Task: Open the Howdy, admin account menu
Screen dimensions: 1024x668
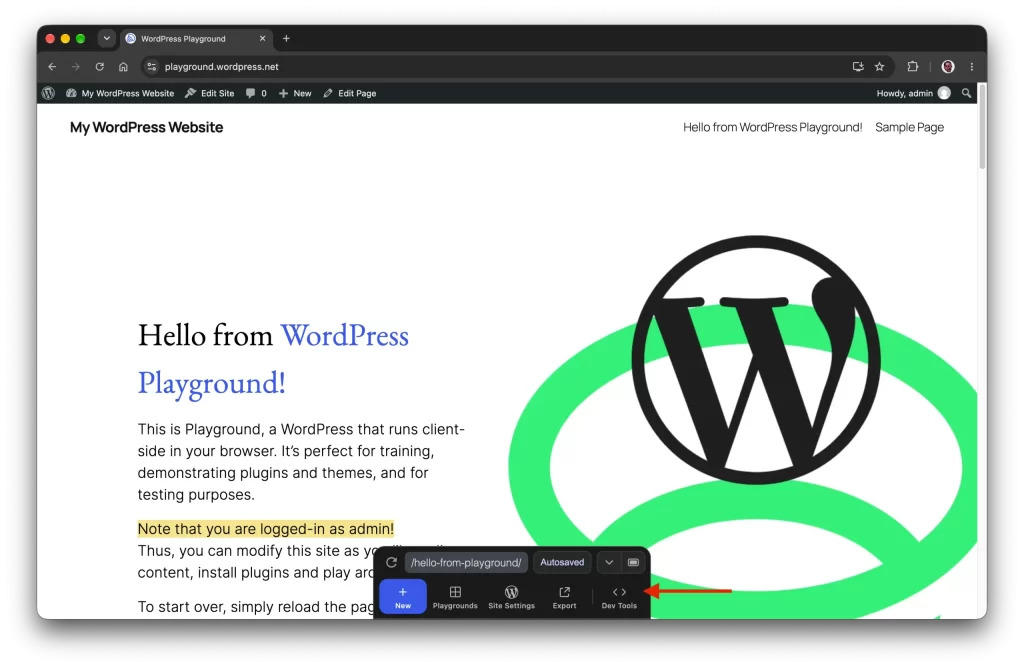Action: (x=913, y=93)
